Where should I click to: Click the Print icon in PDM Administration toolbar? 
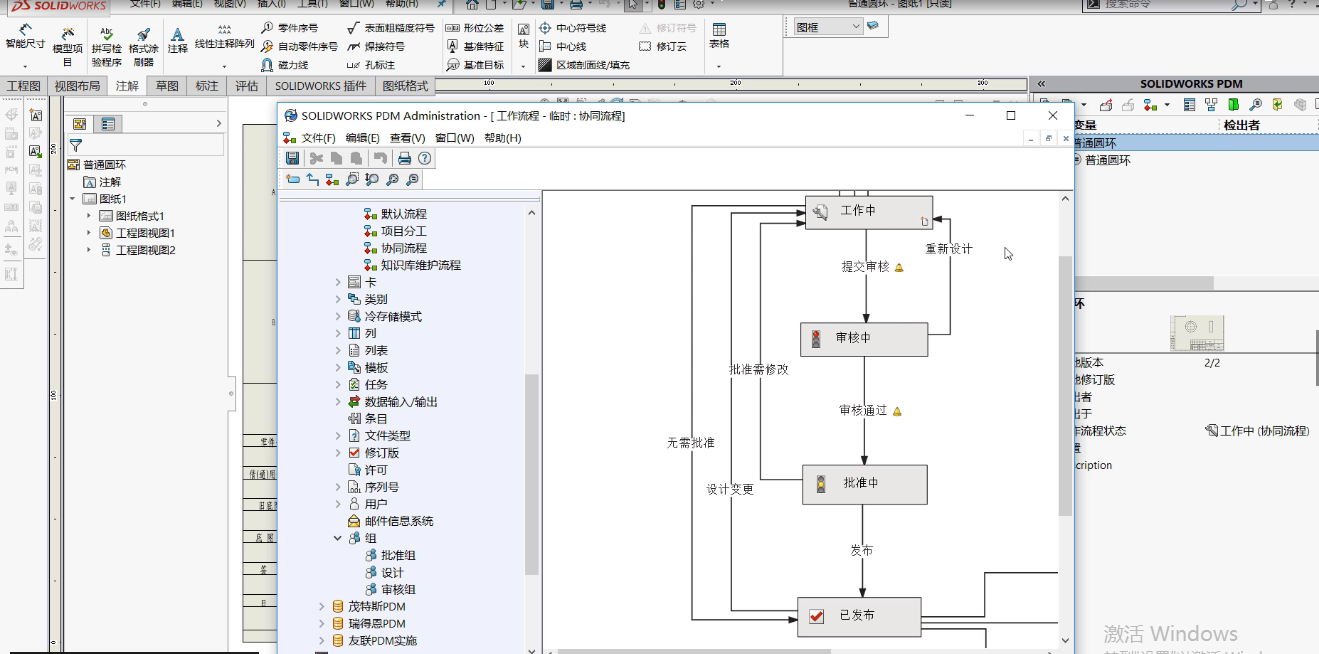tap(404, 158)
